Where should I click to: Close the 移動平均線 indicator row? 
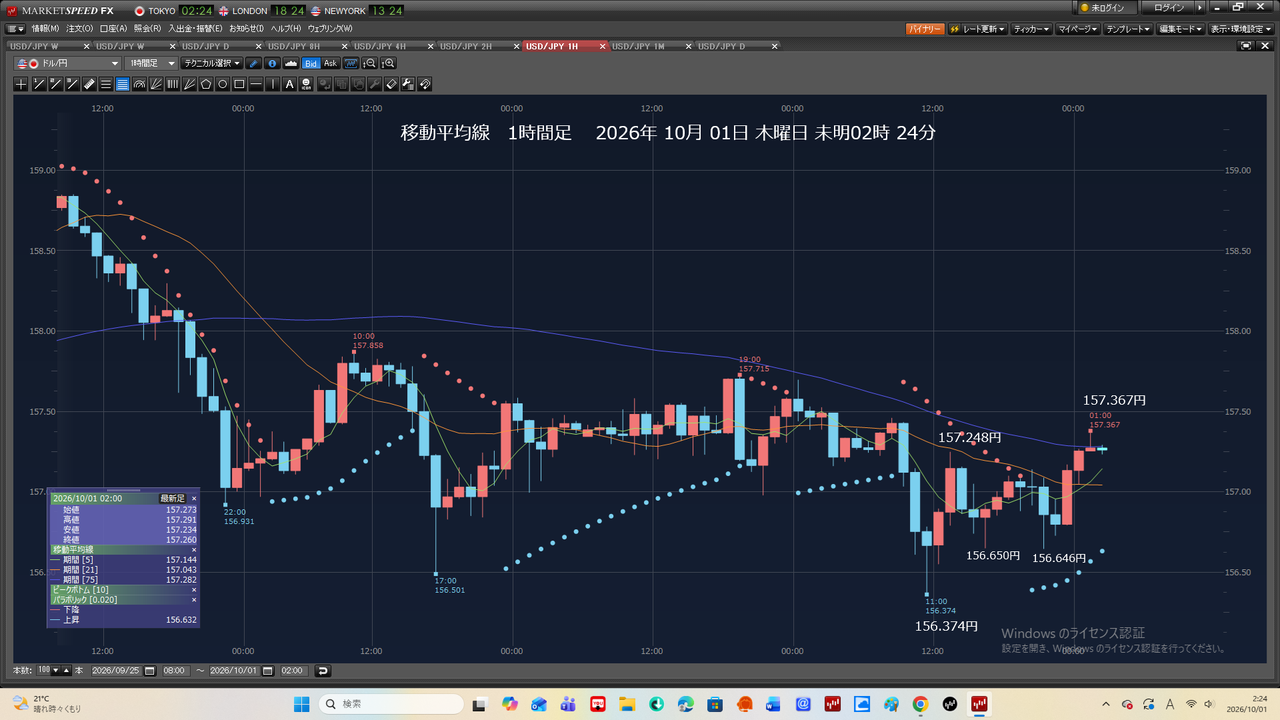pyautogui.click(x=194, y=550)
